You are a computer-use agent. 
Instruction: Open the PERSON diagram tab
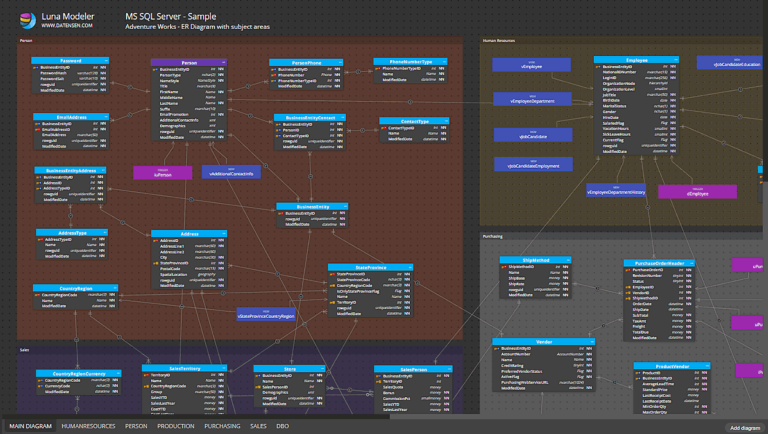click(135, 426)
